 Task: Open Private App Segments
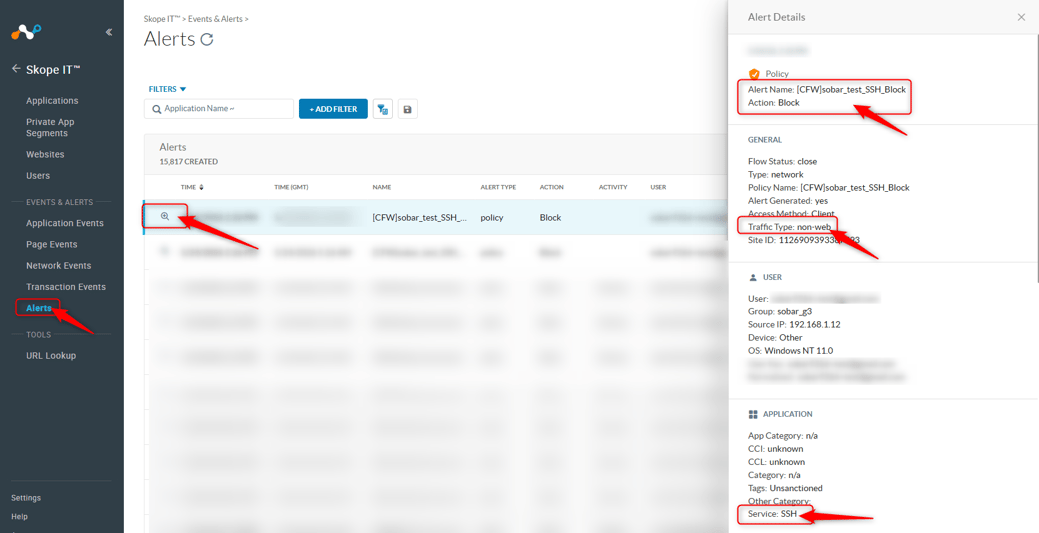(50, 127)
